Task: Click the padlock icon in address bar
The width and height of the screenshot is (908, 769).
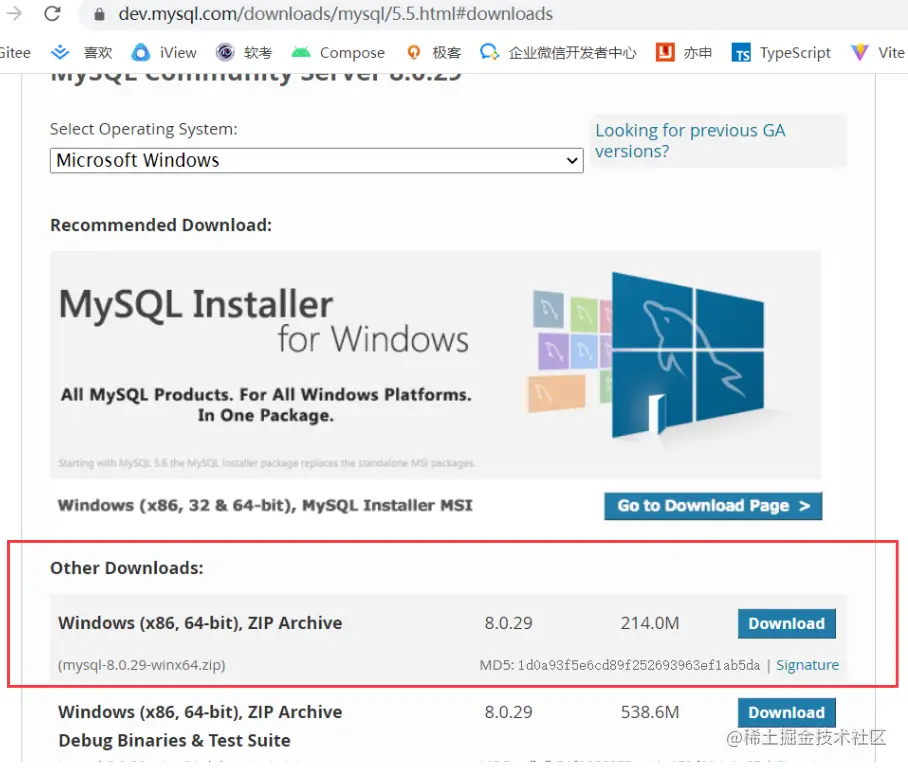Action: point(100,14)
